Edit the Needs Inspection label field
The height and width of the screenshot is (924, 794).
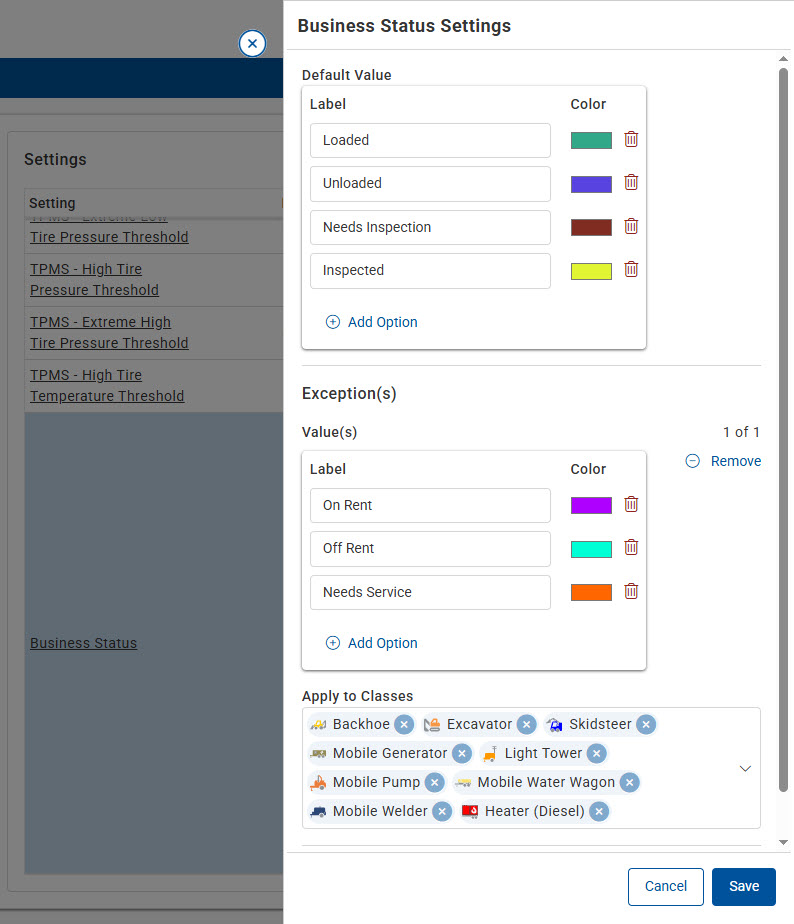click(x=430, y=227)
